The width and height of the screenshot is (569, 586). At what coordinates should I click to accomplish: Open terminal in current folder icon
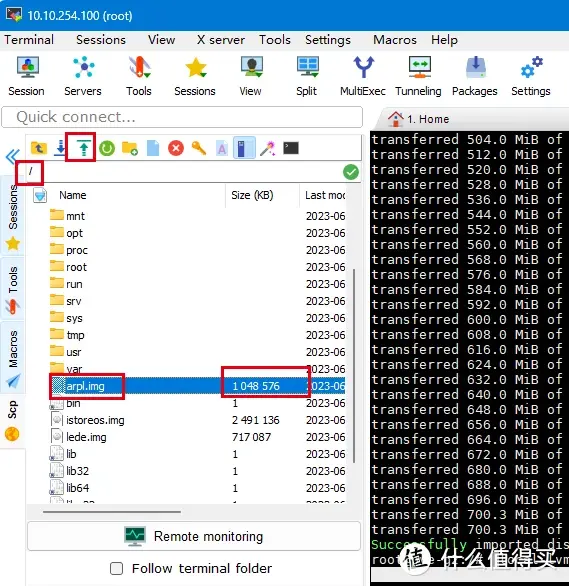(x=291, y=148)
